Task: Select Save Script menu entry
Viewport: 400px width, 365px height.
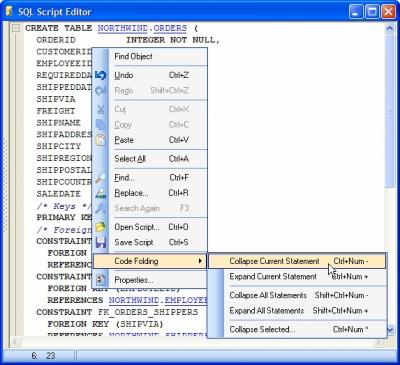Action: point(150,243)
